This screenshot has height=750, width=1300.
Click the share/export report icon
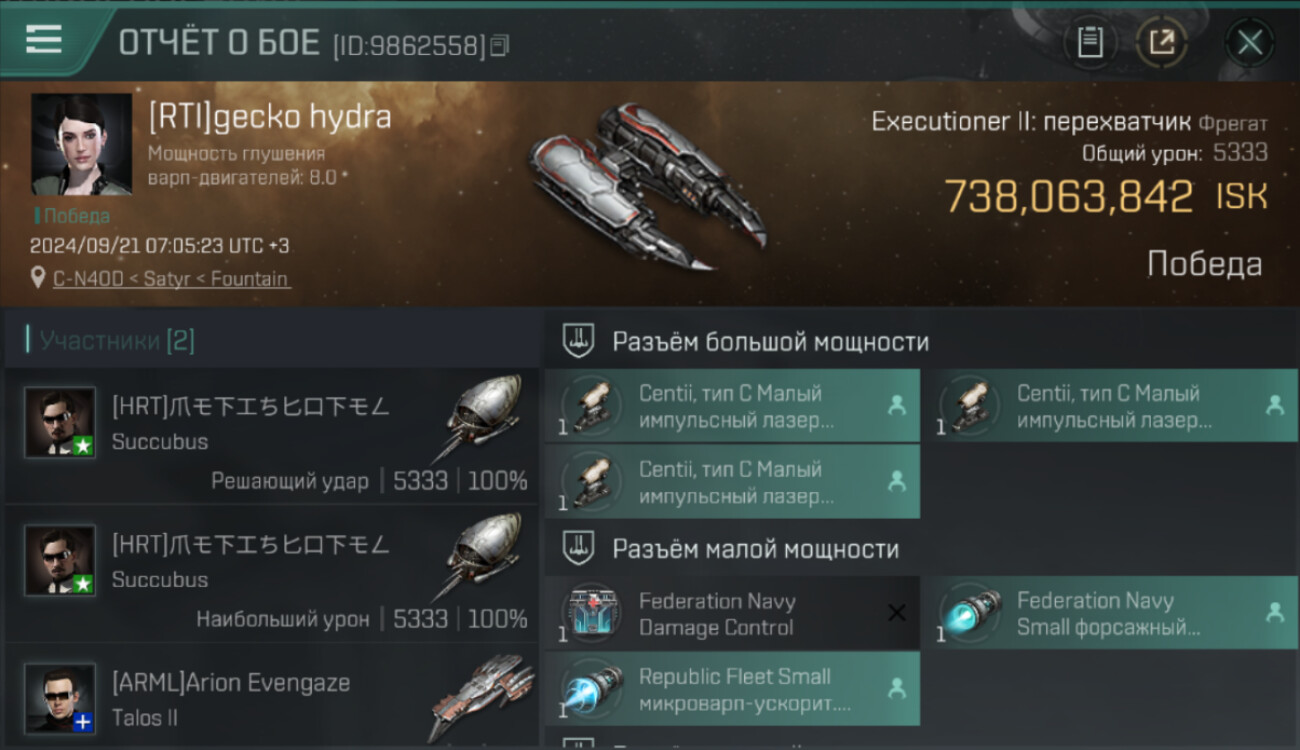tap(1162, 42)
